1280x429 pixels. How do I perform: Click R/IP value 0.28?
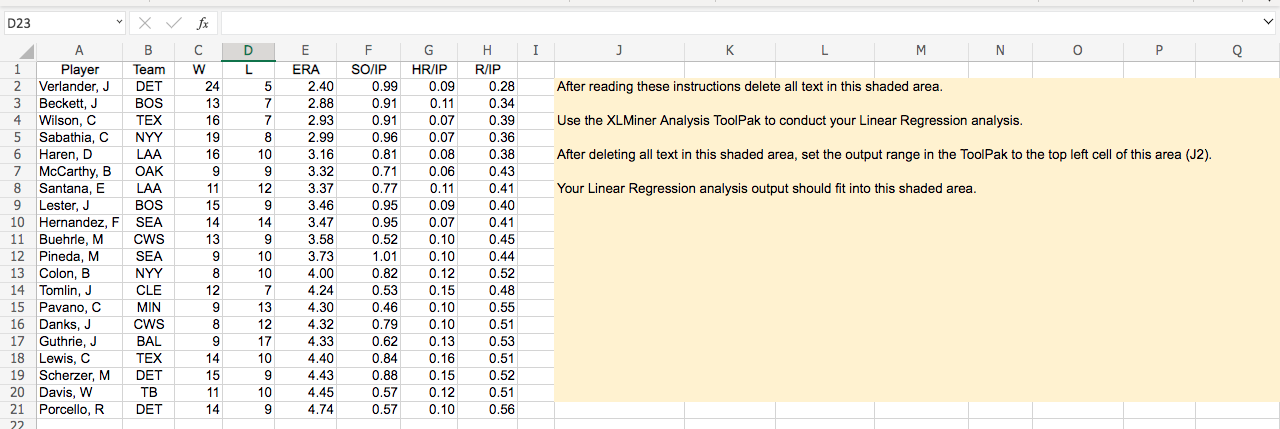pos(488,87)
